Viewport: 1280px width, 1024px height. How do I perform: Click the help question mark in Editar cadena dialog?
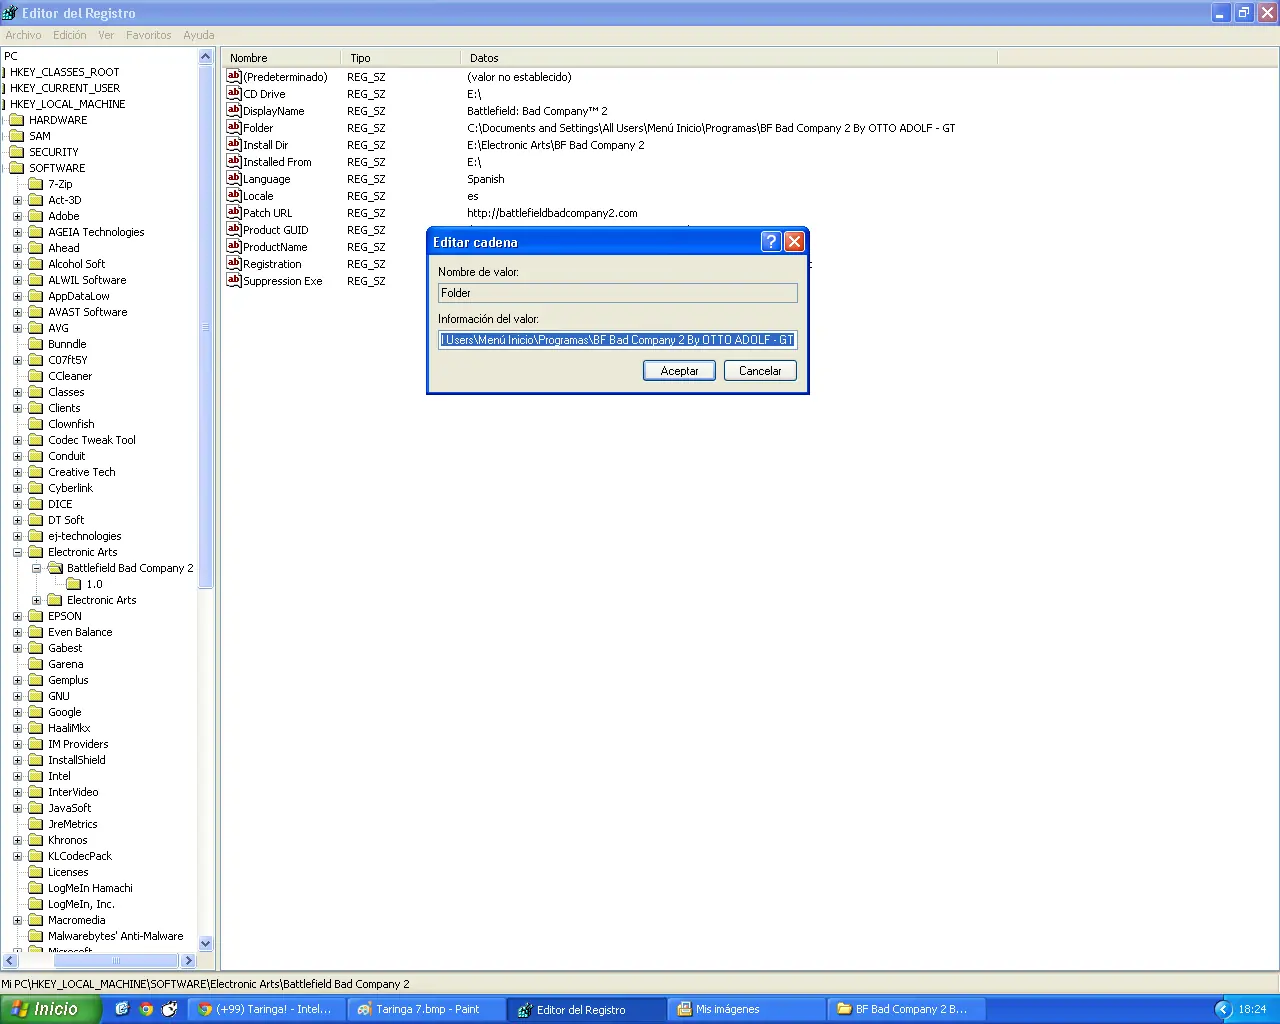tap(771, 241)
